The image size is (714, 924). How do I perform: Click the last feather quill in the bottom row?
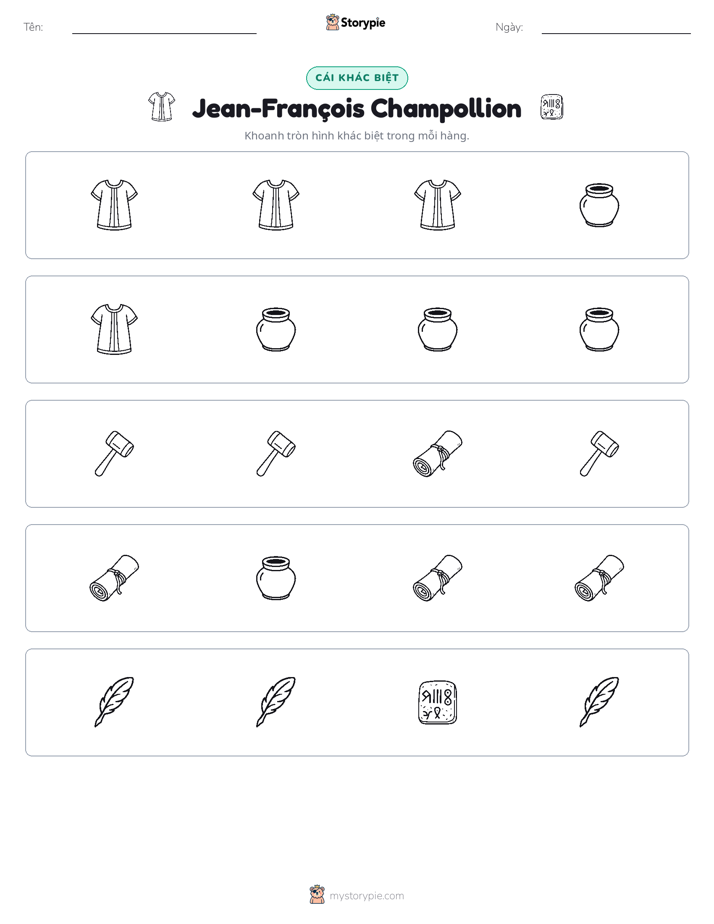tap(599, 701)
